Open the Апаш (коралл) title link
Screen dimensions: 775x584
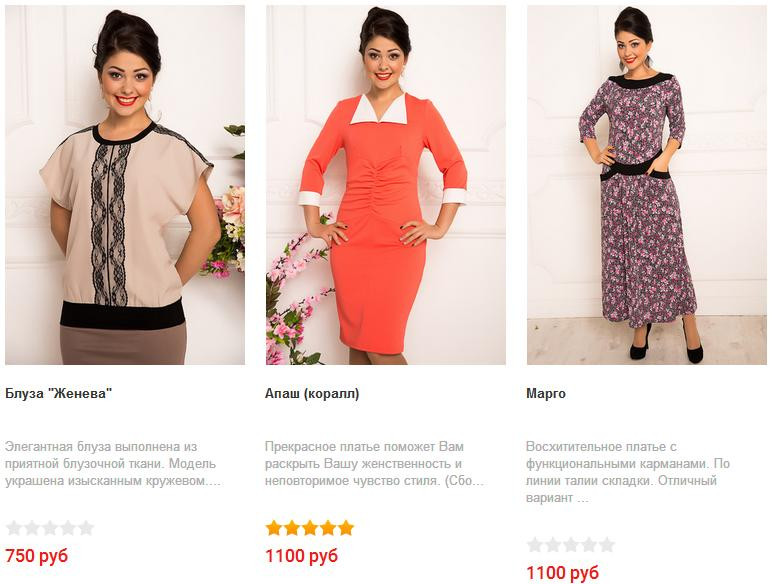pos(312,394)
